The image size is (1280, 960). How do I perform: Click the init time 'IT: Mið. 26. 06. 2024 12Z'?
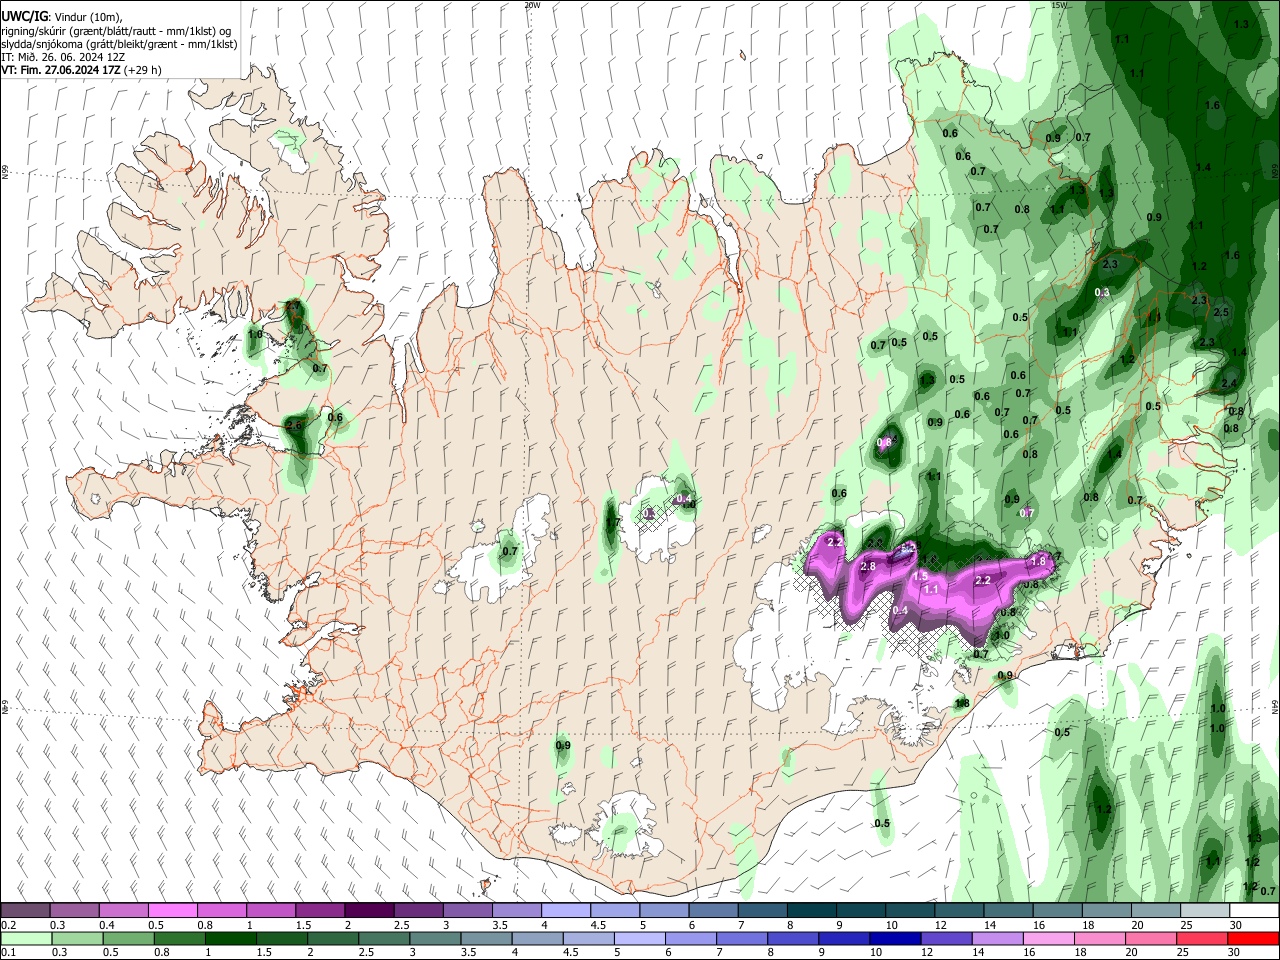[63, 57]
